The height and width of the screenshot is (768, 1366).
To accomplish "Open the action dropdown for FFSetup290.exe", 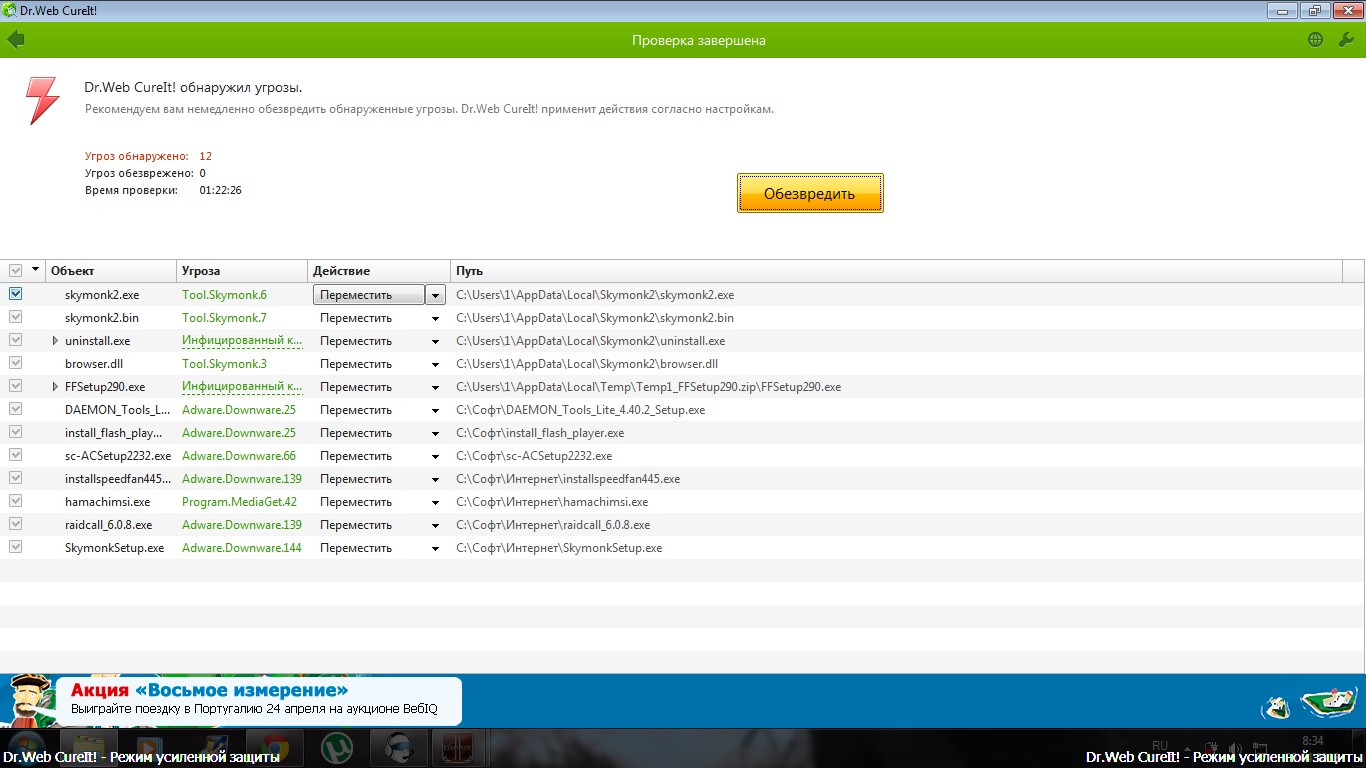I will 435,387.
